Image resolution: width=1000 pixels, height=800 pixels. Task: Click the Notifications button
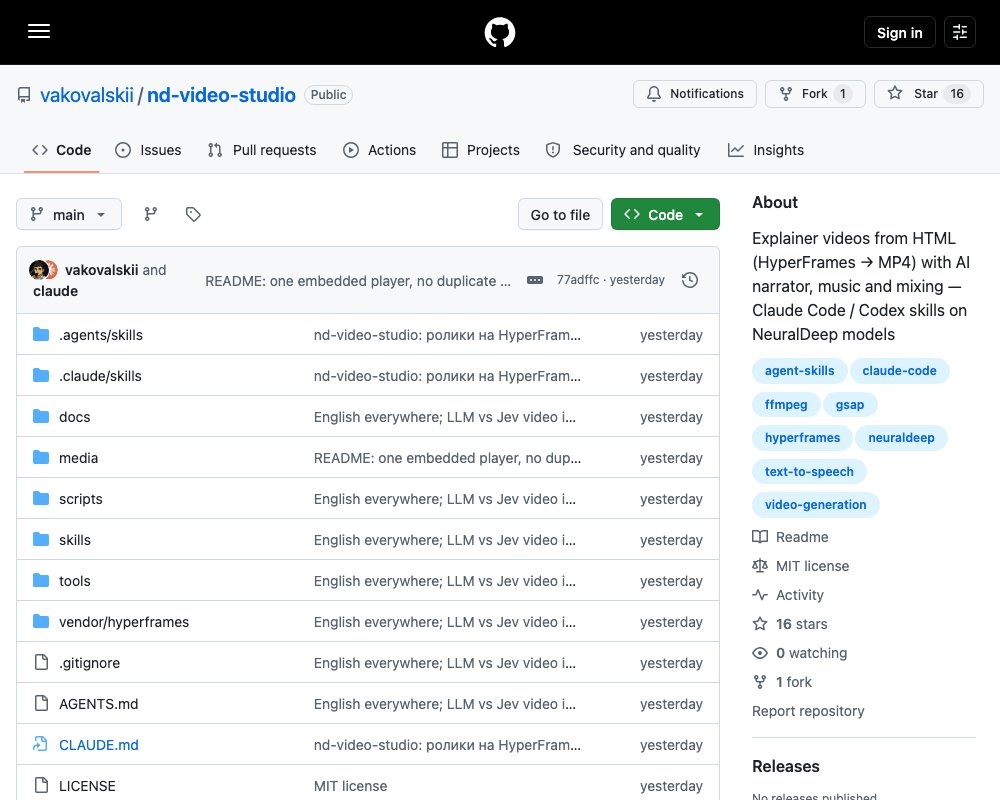pos(695,94)
